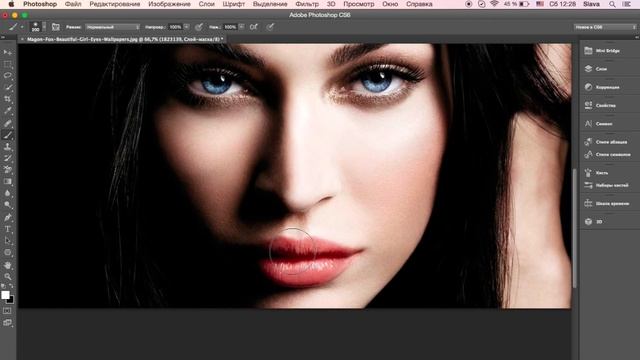Open the flow slider arrow
This screenshot has width=640, height=360.
click(242, 27)
